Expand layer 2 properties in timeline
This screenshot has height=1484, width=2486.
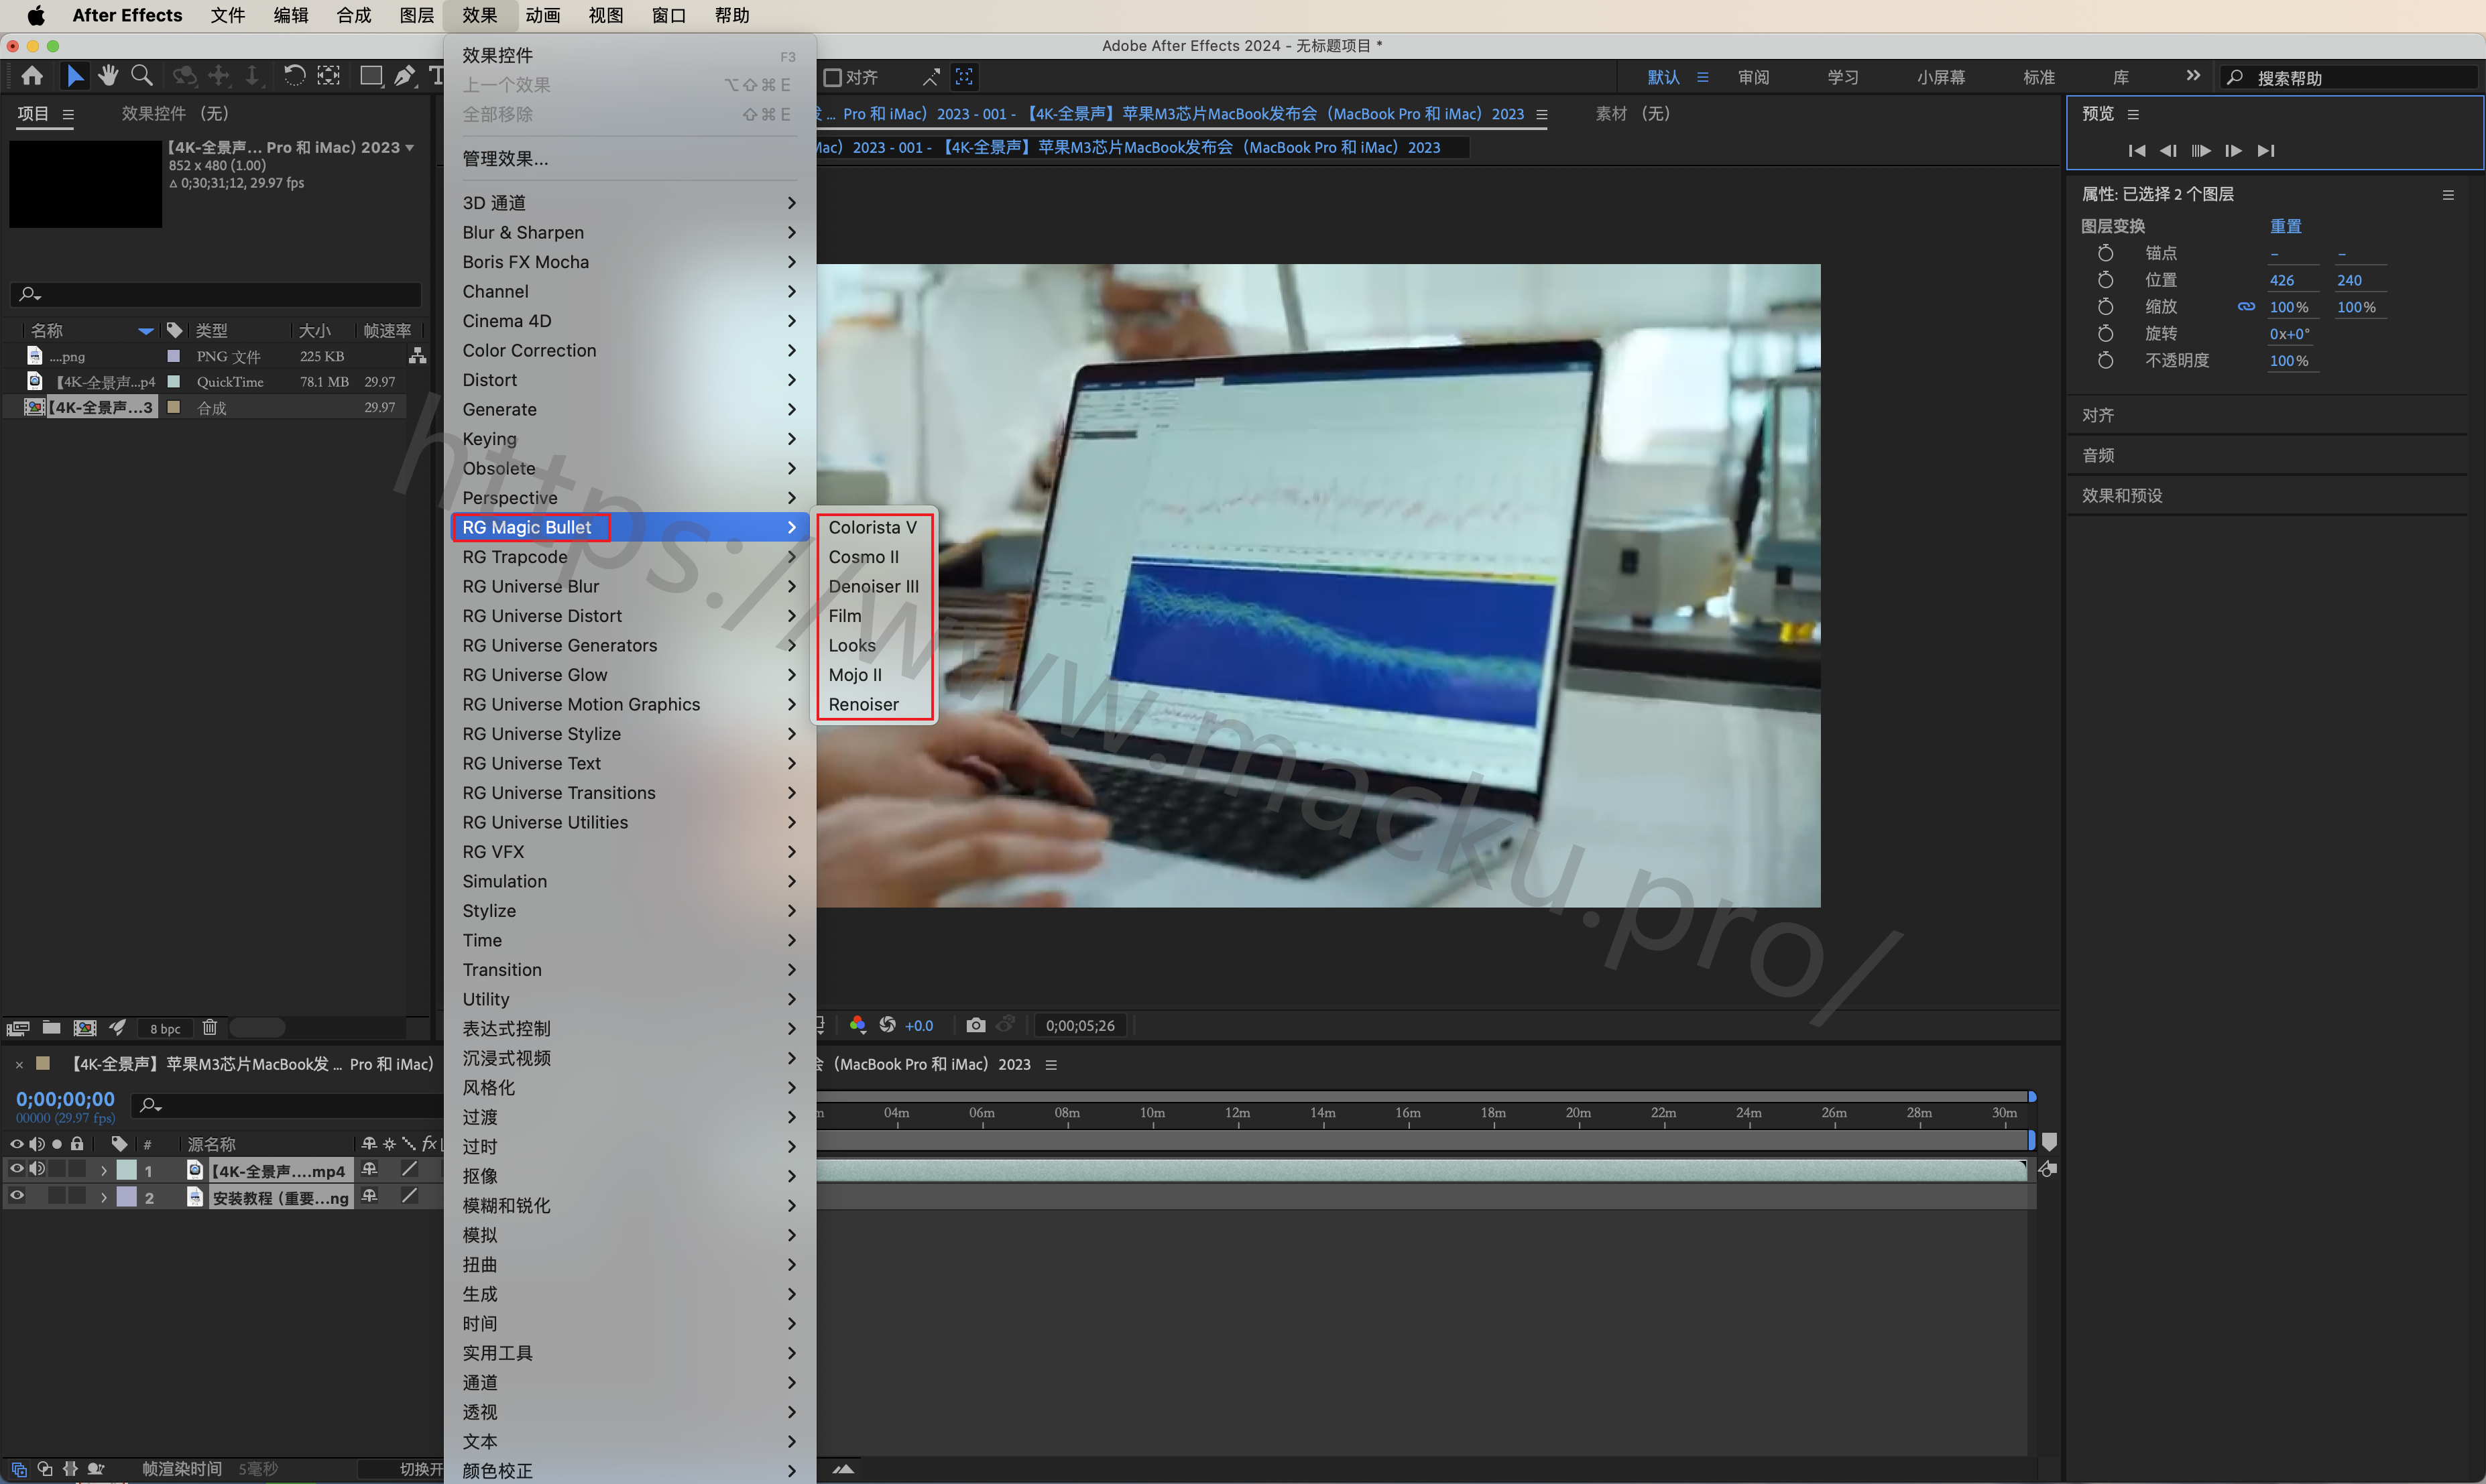coord(103,1197)
